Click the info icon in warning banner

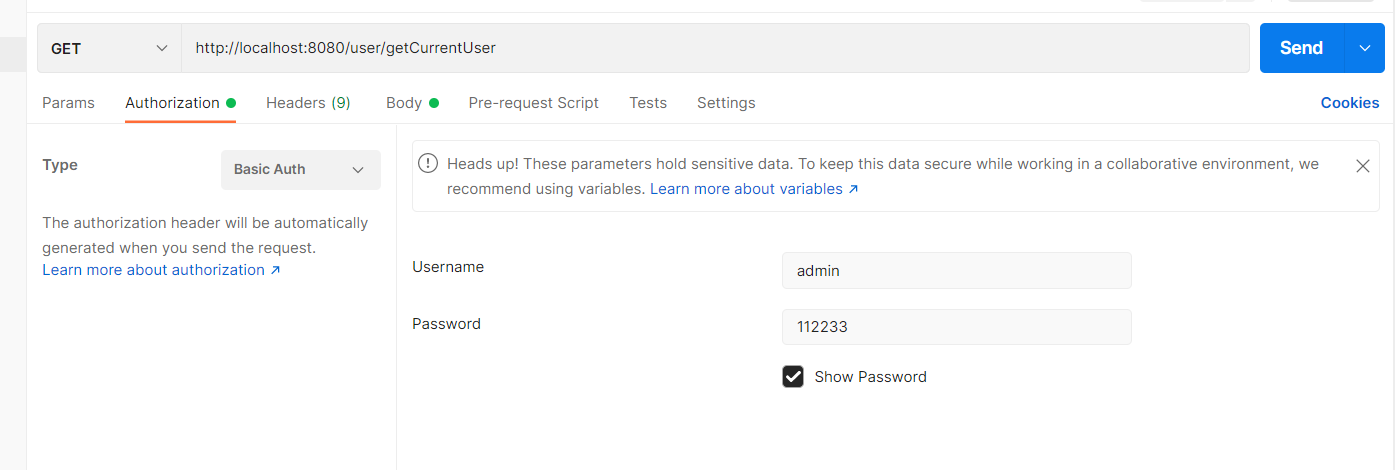coord(429,163)
